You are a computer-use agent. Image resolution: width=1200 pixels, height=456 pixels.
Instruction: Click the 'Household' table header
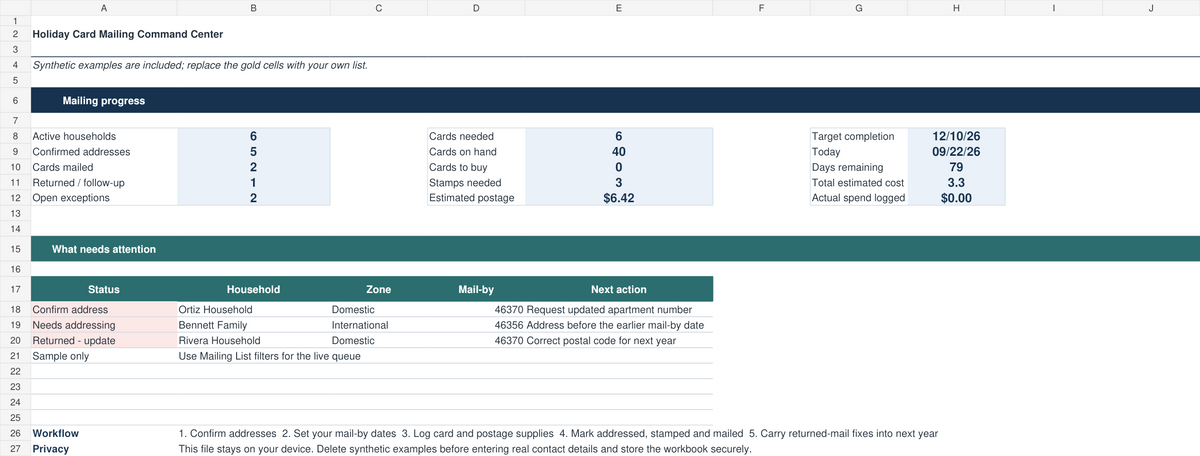tap(253, 289)
